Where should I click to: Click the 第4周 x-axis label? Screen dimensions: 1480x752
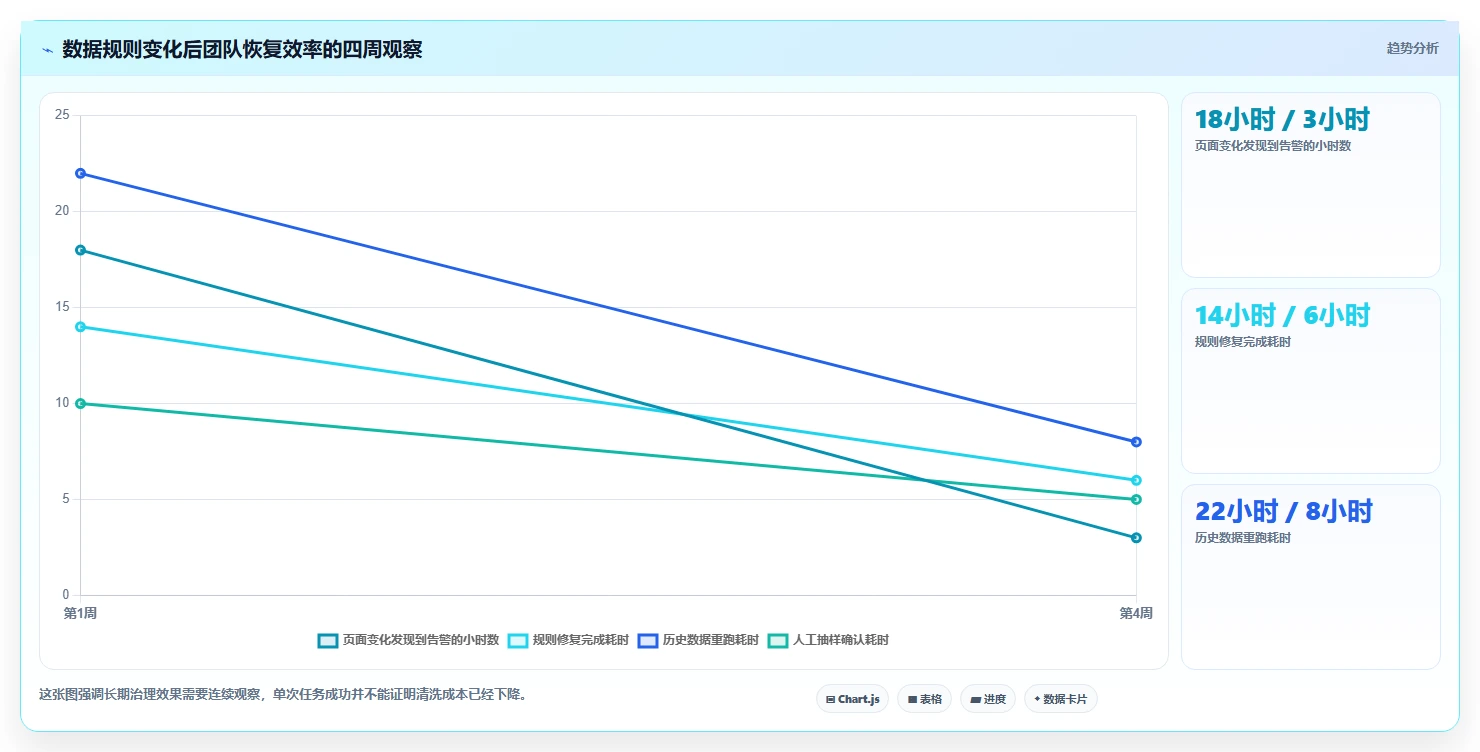[x=1136, y=613]
